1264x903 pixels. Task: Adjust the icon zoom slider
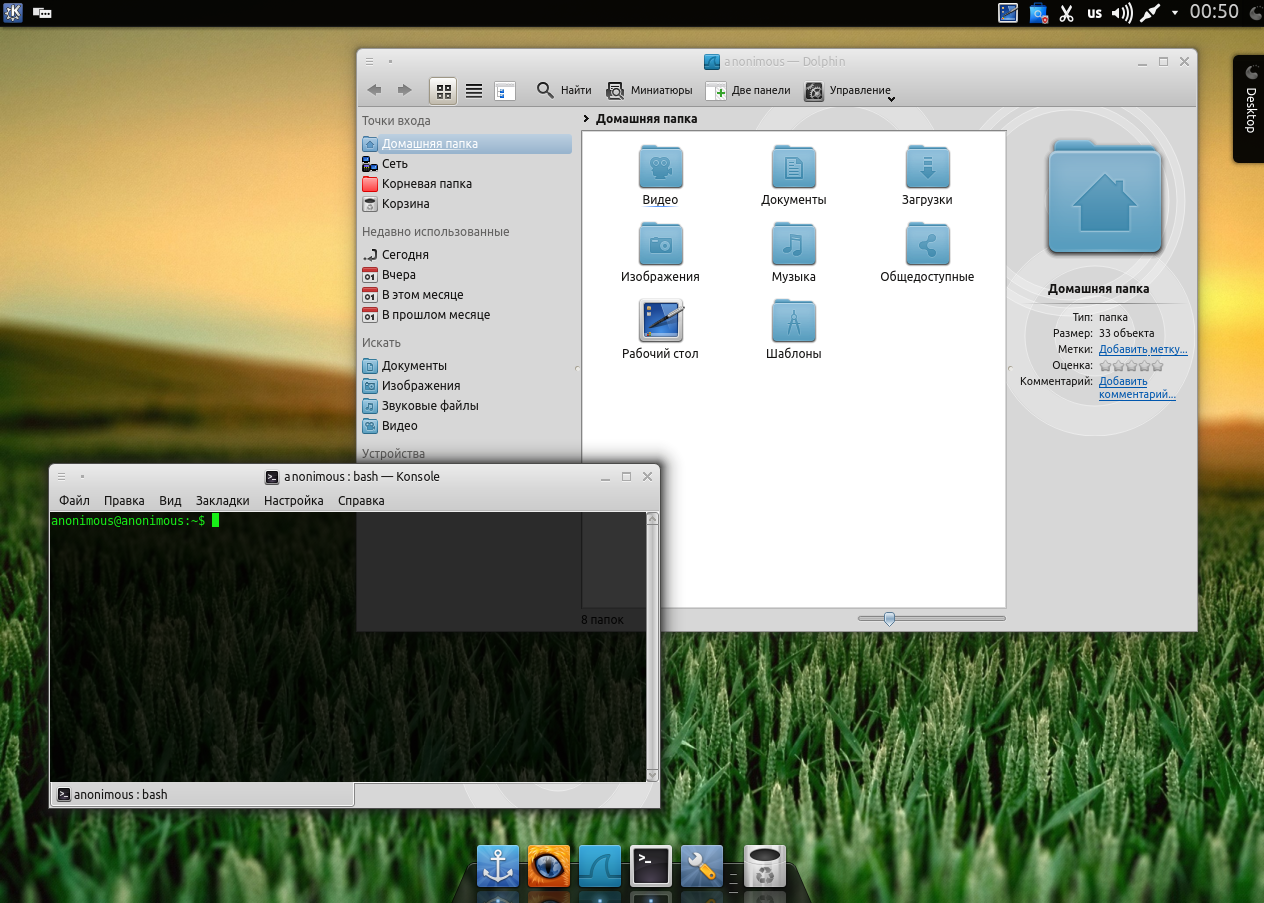pyautogui.click(x=889, y=619)
